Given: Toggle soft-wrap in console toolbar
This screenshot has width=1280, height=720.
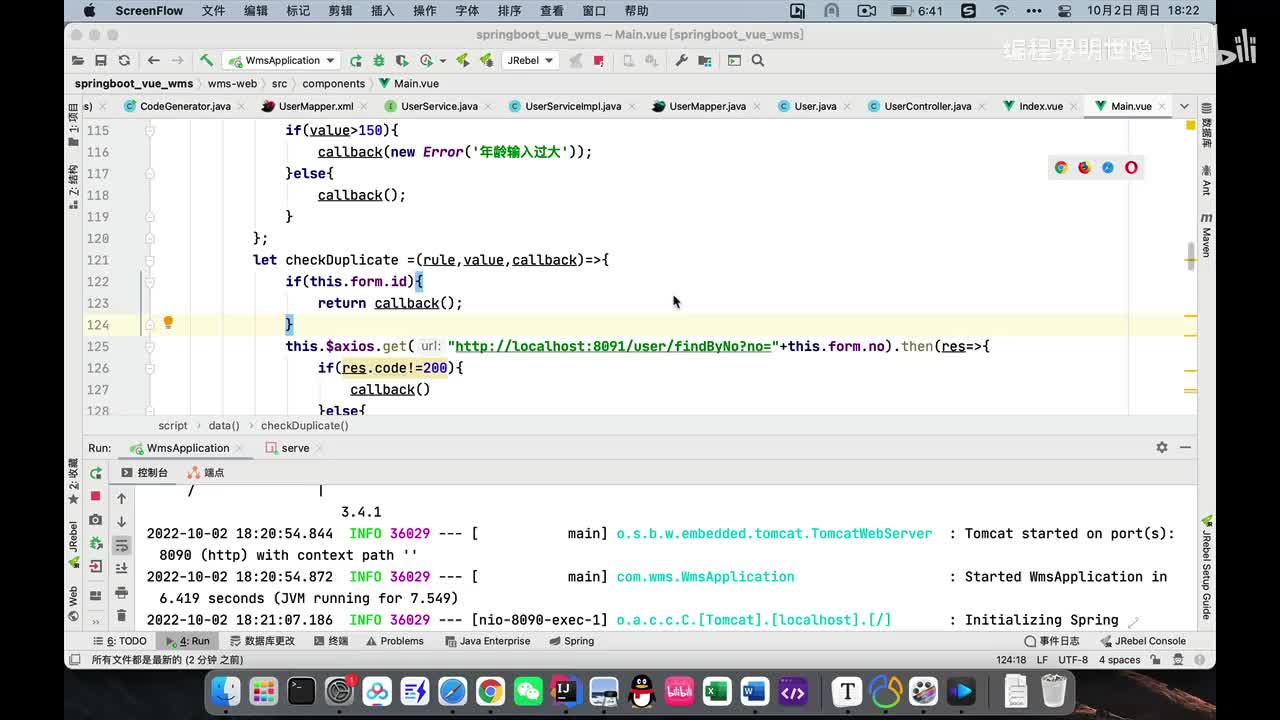Looking at the screenshot, I should tap(122, 545).
